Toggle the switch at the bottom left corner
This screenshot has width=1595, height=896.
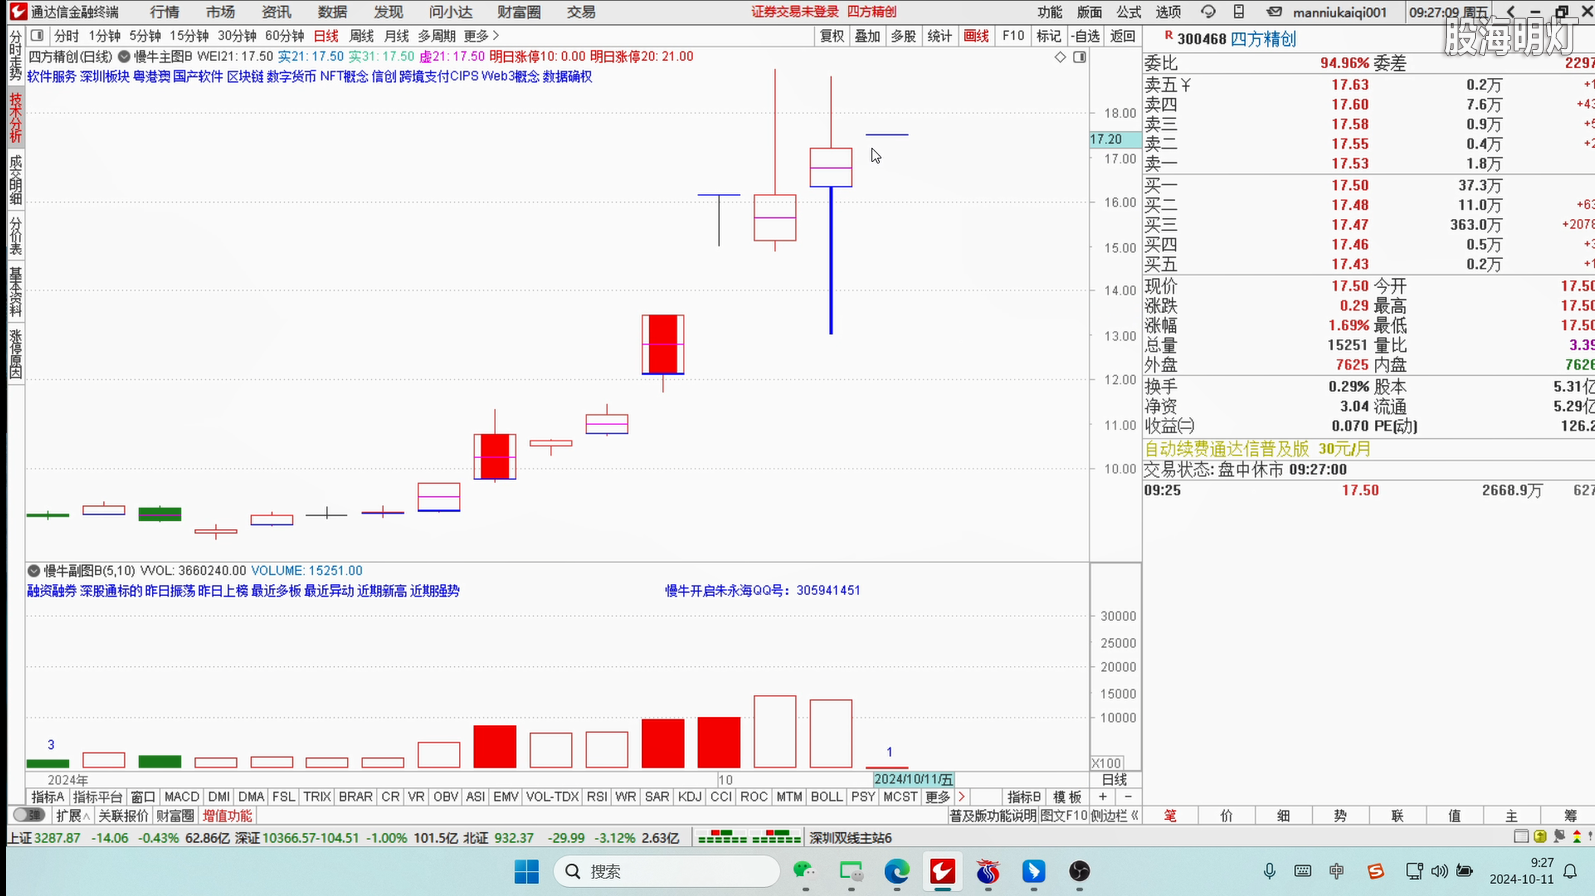coord(28,816)
